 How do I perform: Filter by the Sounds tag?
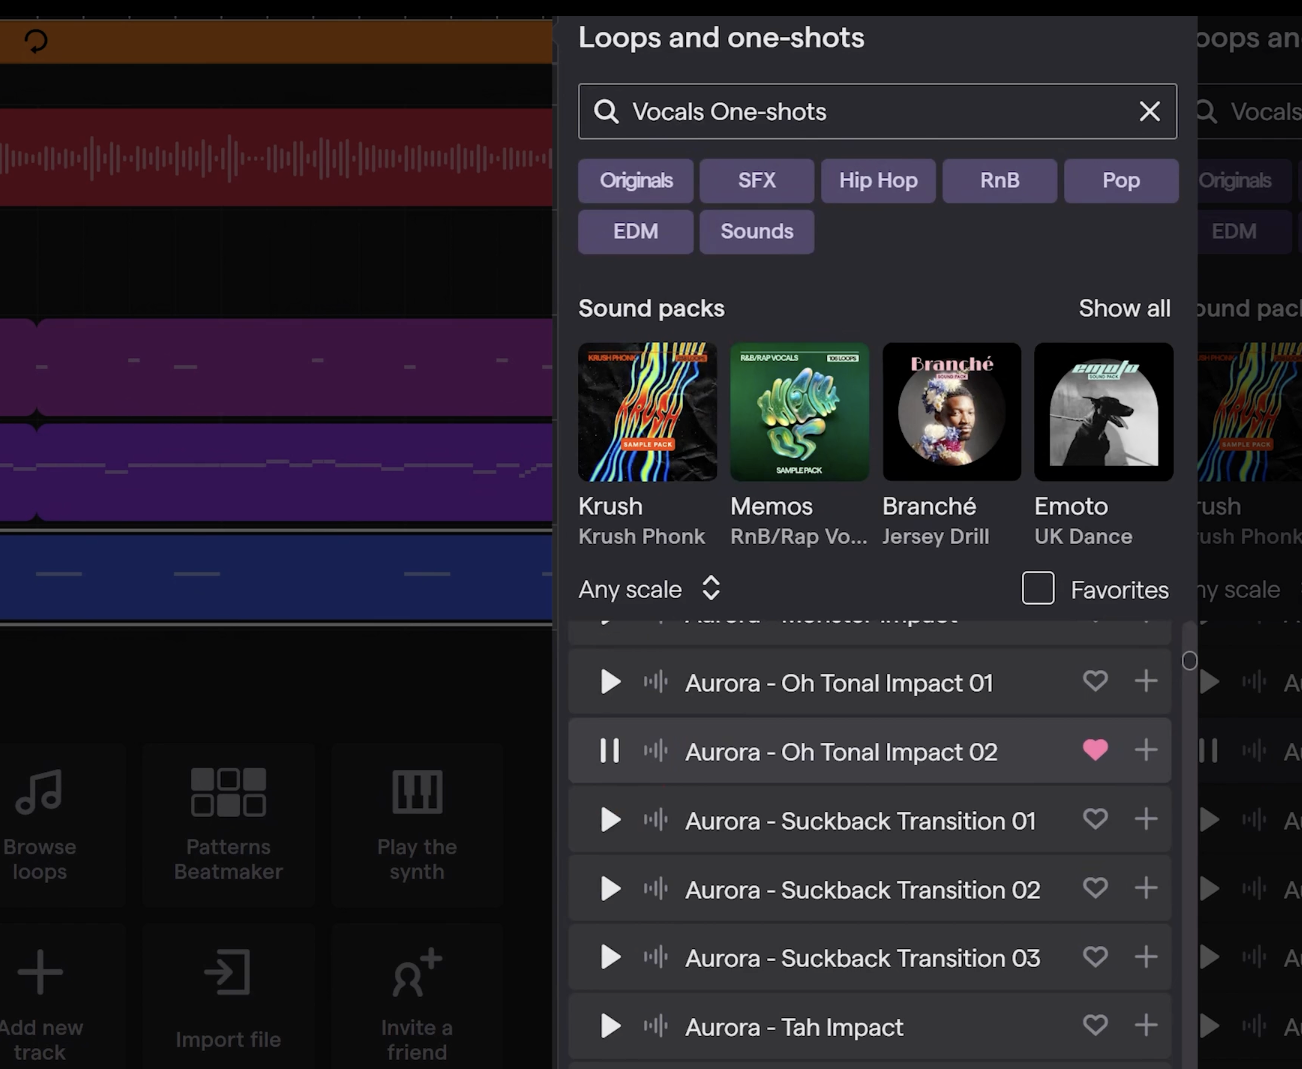click(757, 232)
